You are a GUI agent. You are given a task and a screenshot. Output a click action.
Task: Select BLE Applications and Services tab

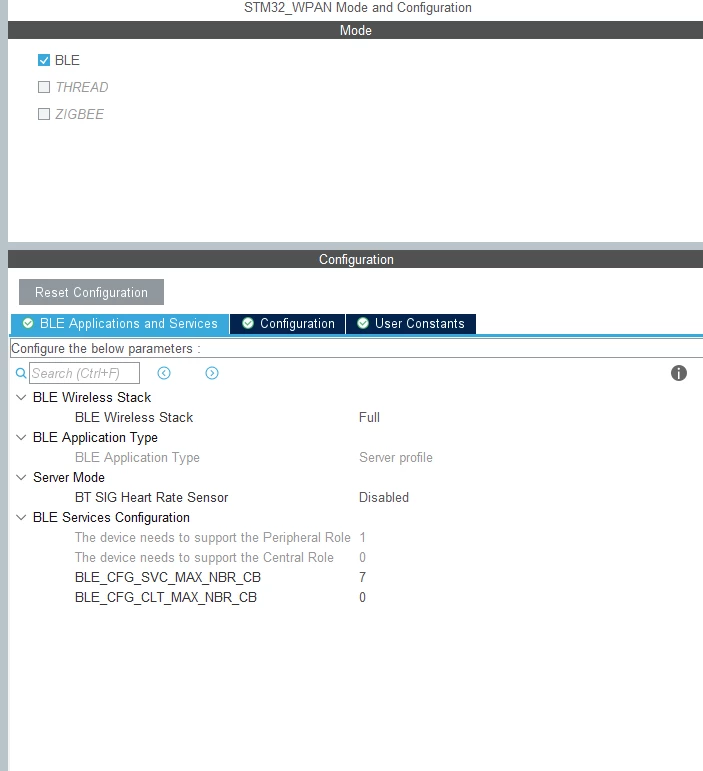pyautogui.click(x=120, y=324)
